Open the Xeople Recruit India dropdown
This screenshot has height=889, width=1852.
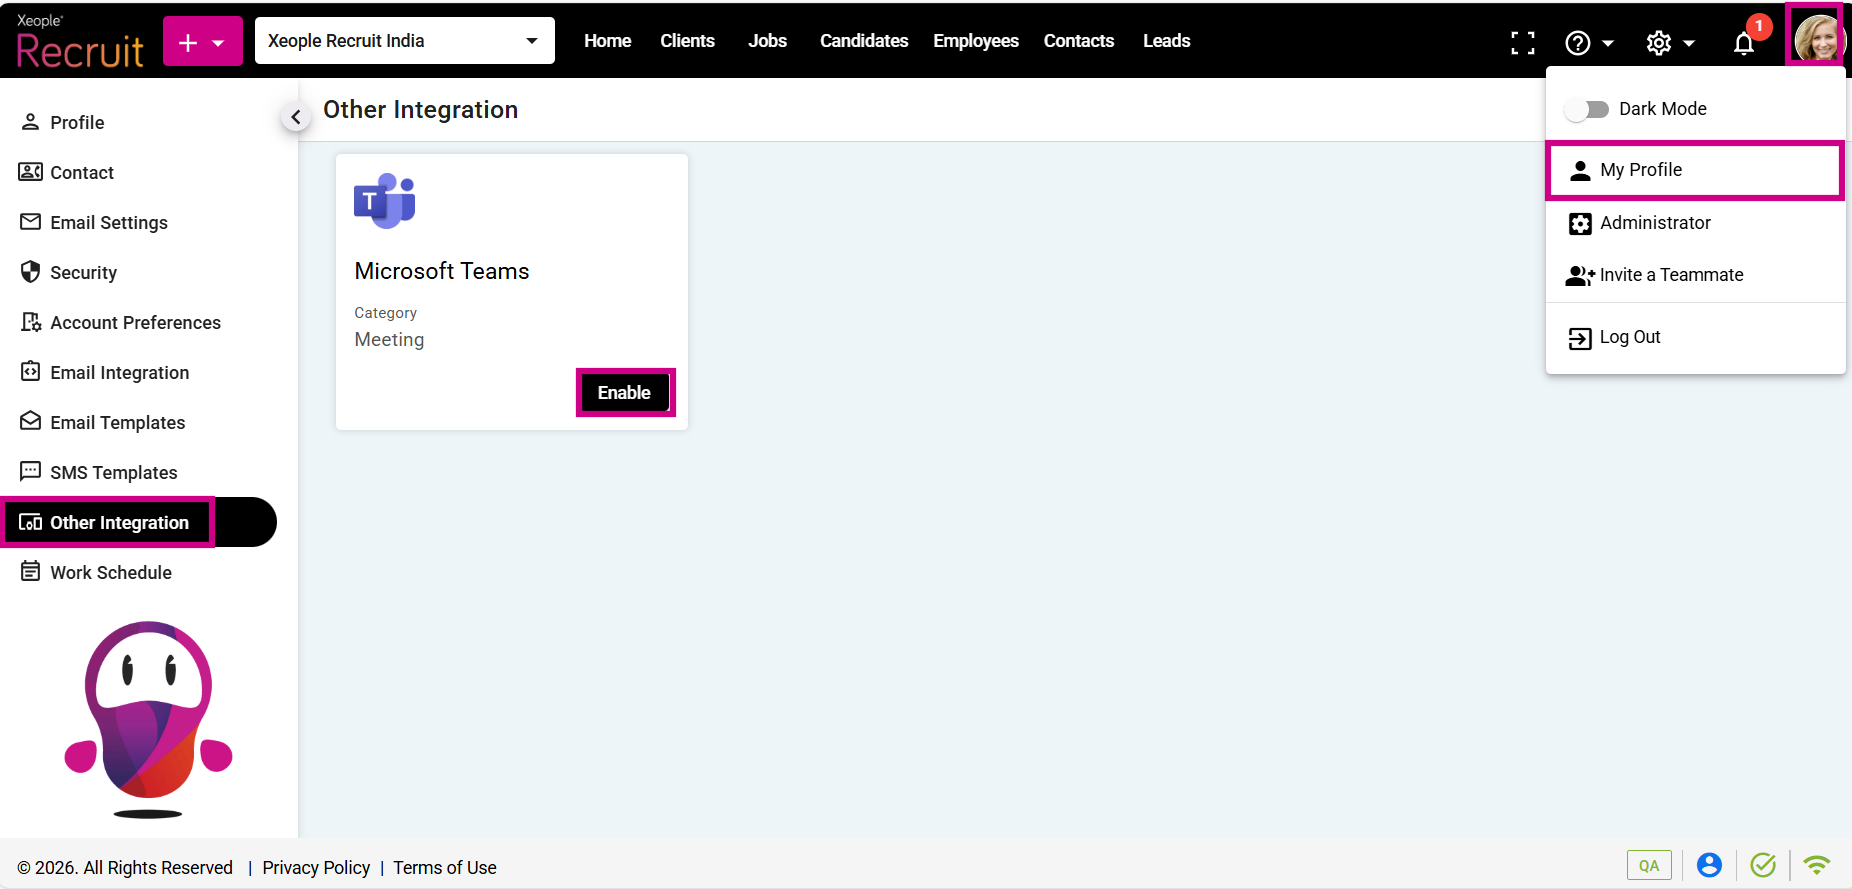[404, 41]
